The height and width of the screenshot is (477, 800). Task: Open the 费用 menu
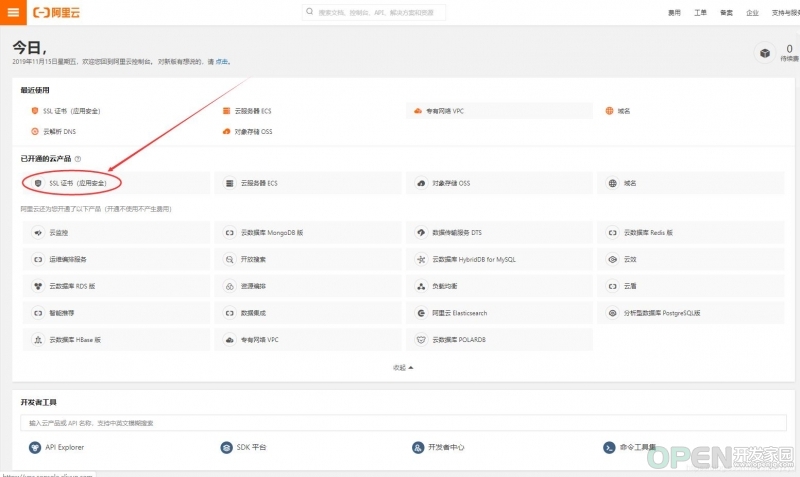(674, 13)
